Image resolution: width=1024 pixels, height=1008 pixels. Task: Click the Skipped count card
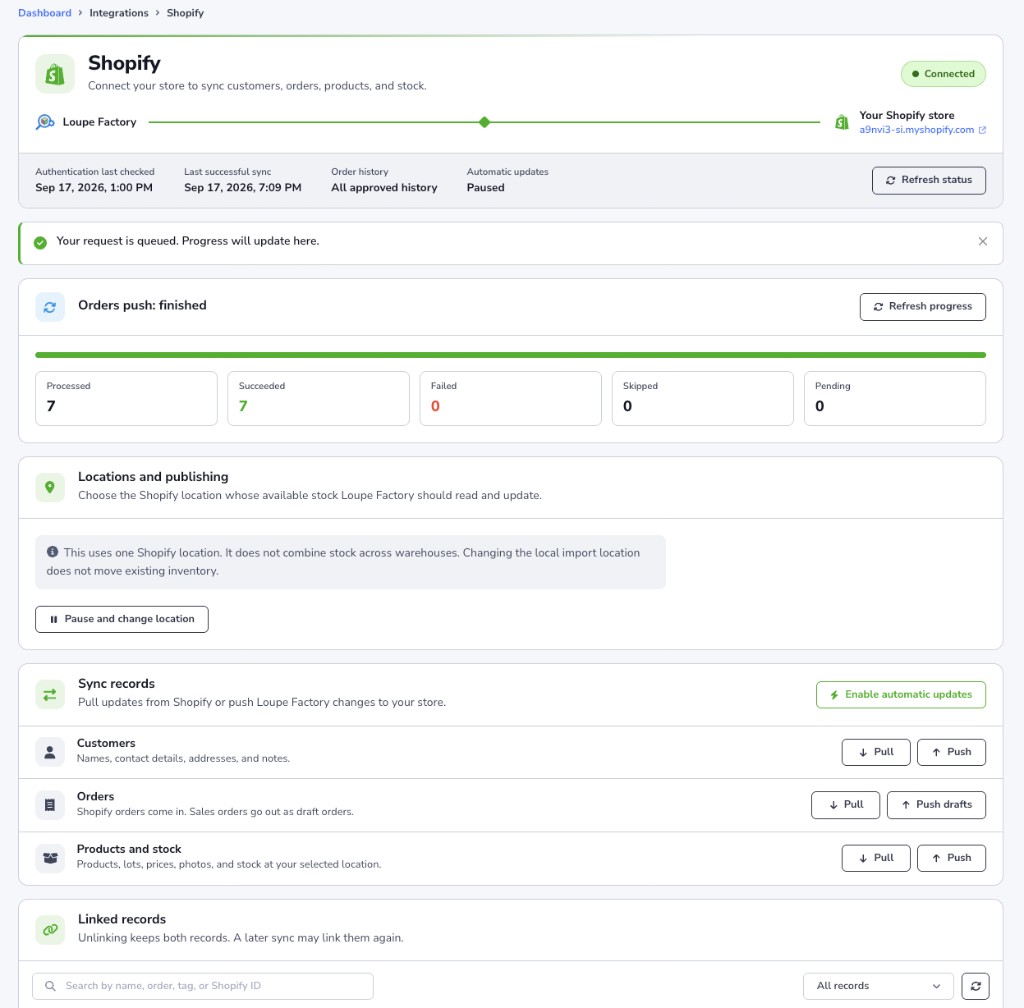[702, 398]
